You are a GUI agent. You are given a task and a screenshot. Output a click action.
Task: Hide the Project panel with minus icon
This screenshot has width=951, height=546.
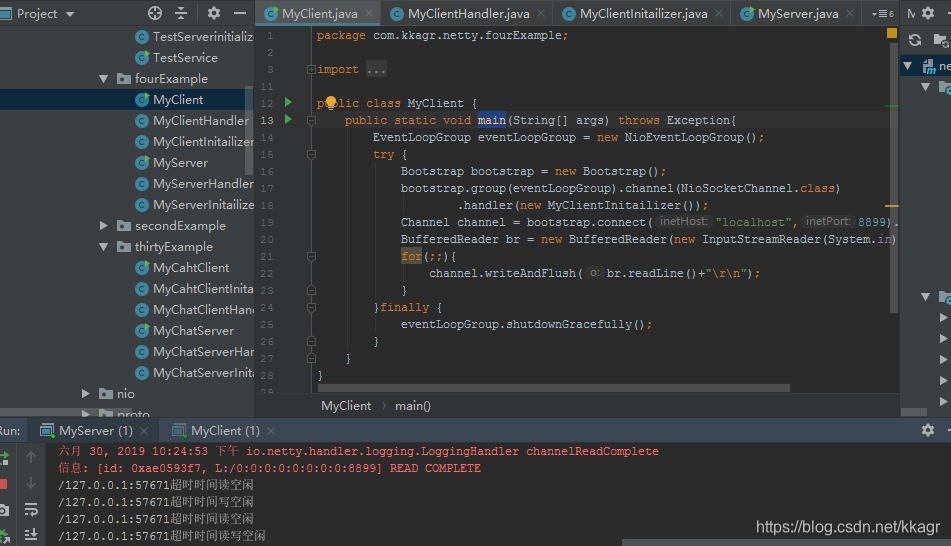pos(240,13)
